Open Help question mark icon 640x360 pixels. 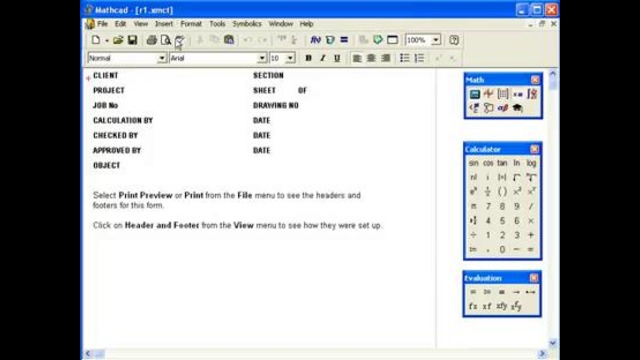point(454,40)
